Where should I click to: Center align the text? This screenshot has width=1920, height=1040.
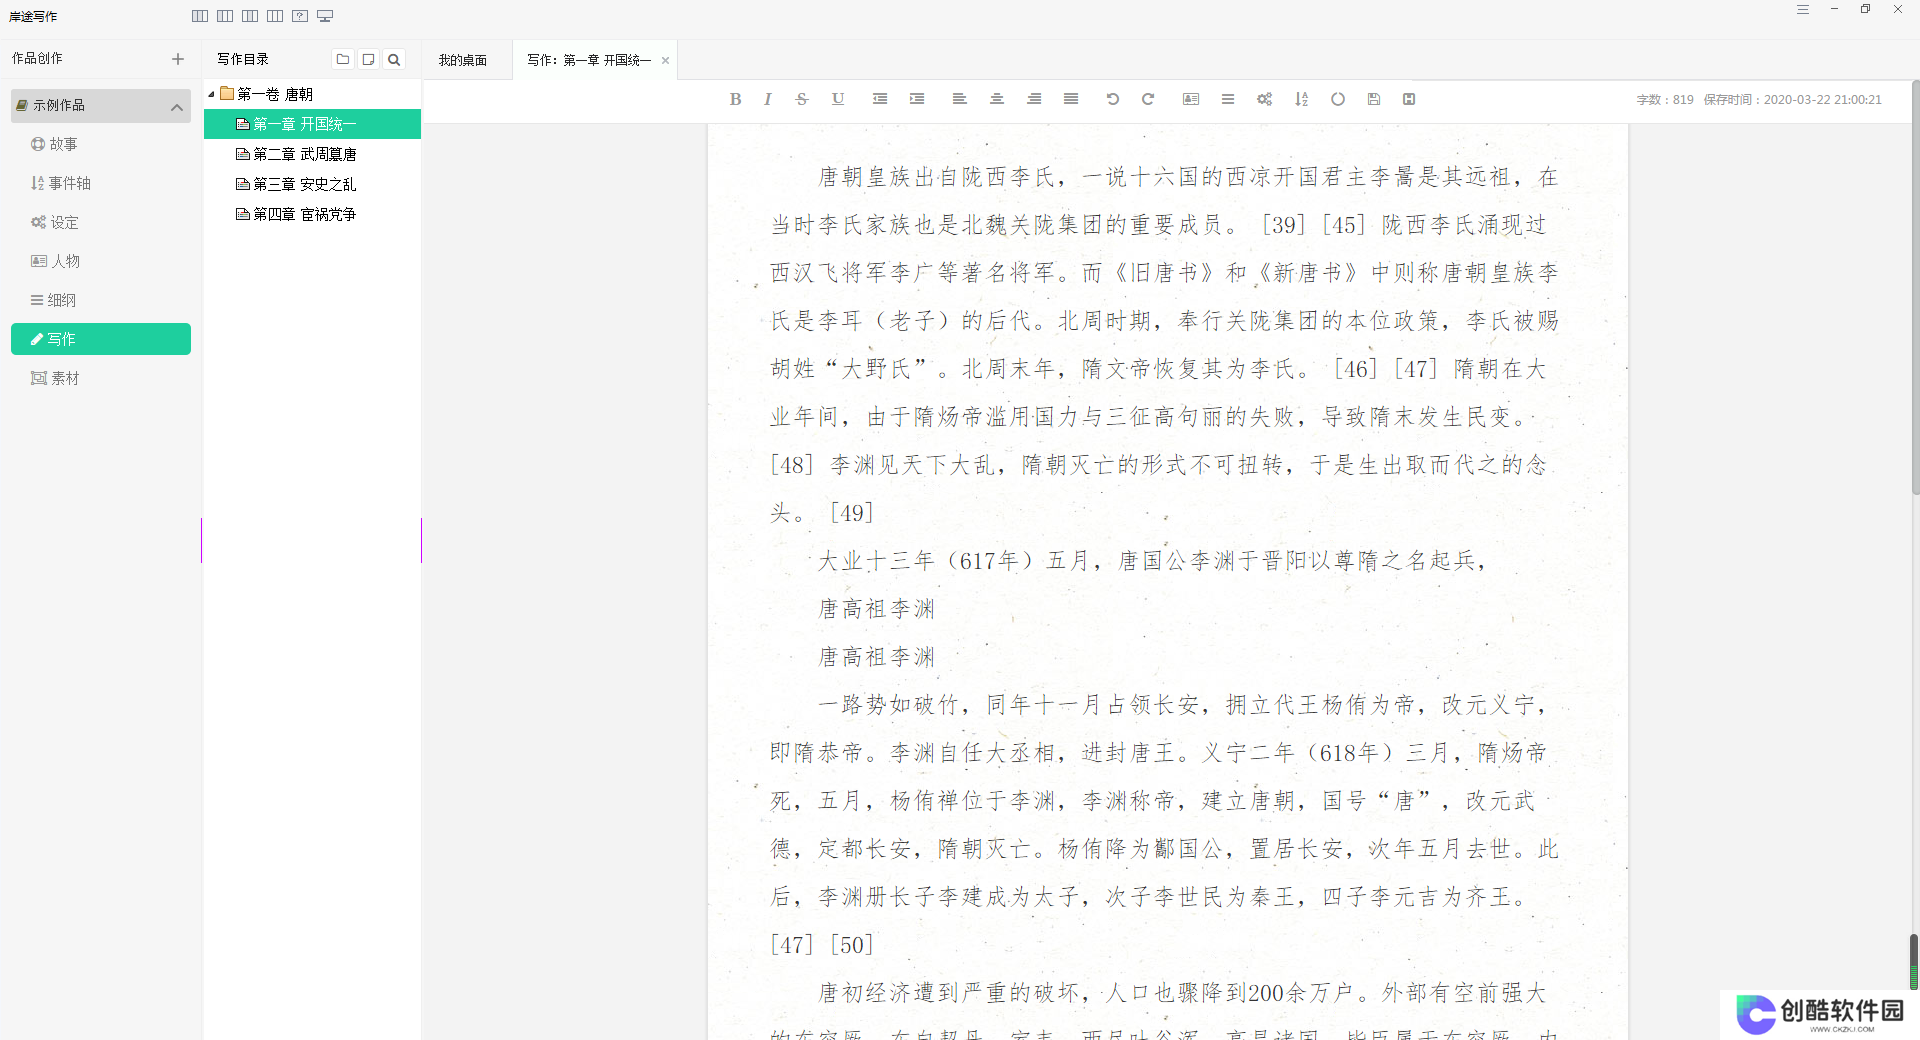(x=997, y=99)
